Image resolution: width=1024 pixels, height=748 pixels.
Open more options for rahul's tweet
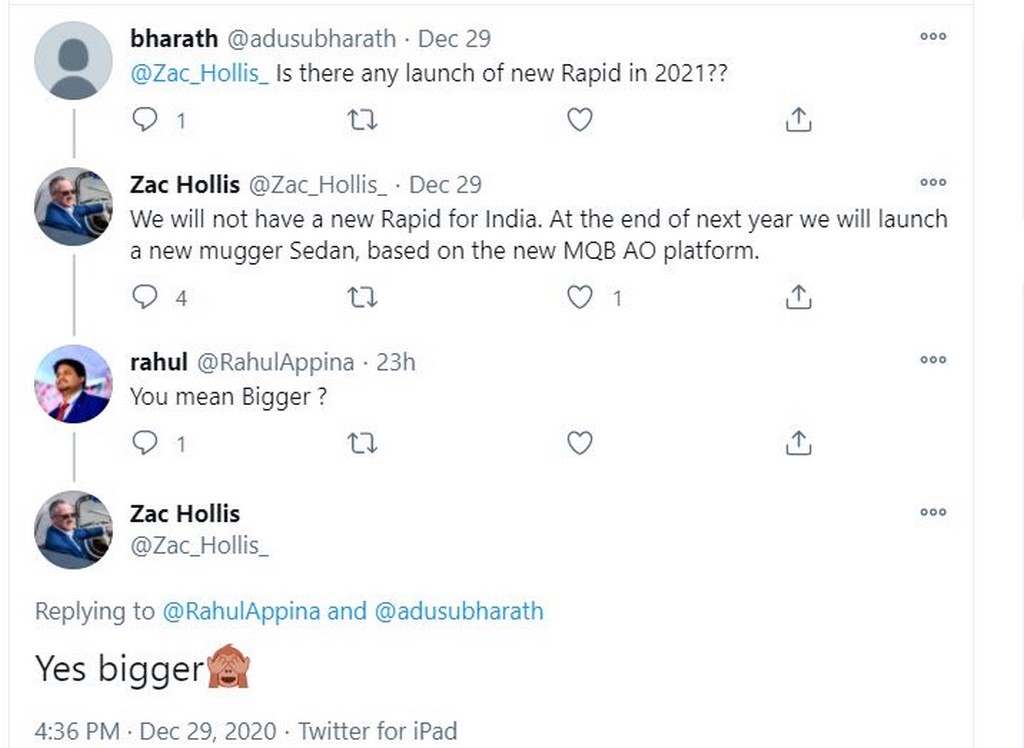coord(932,360)
